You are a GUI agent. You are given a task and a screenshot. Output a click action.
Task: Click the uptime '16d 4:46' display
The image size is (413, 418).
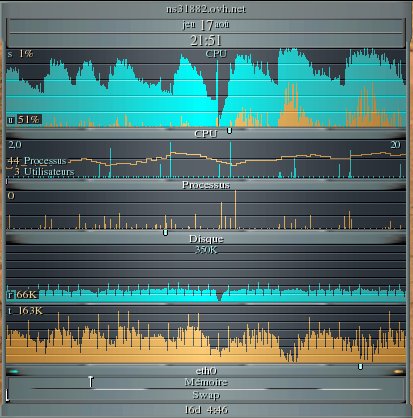206,410
